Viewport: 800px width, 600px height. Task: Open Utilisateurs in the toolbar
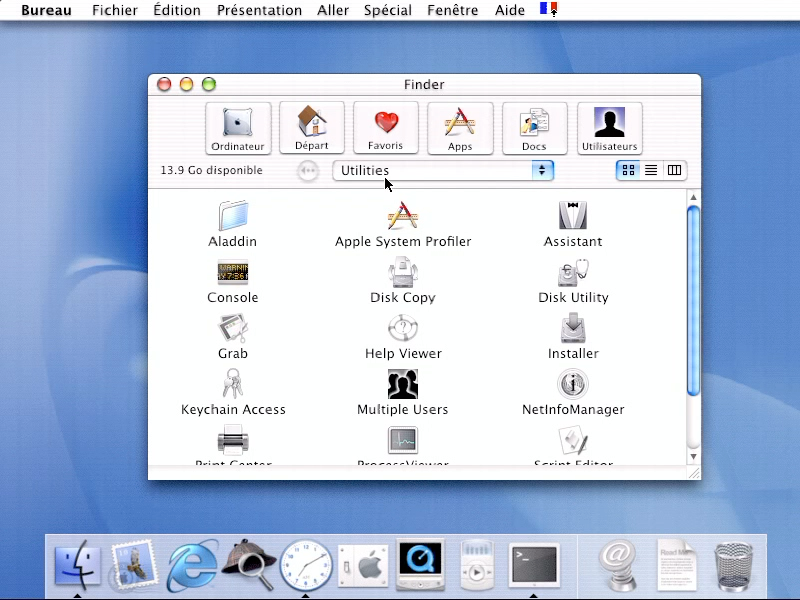[x=610, y=129]
